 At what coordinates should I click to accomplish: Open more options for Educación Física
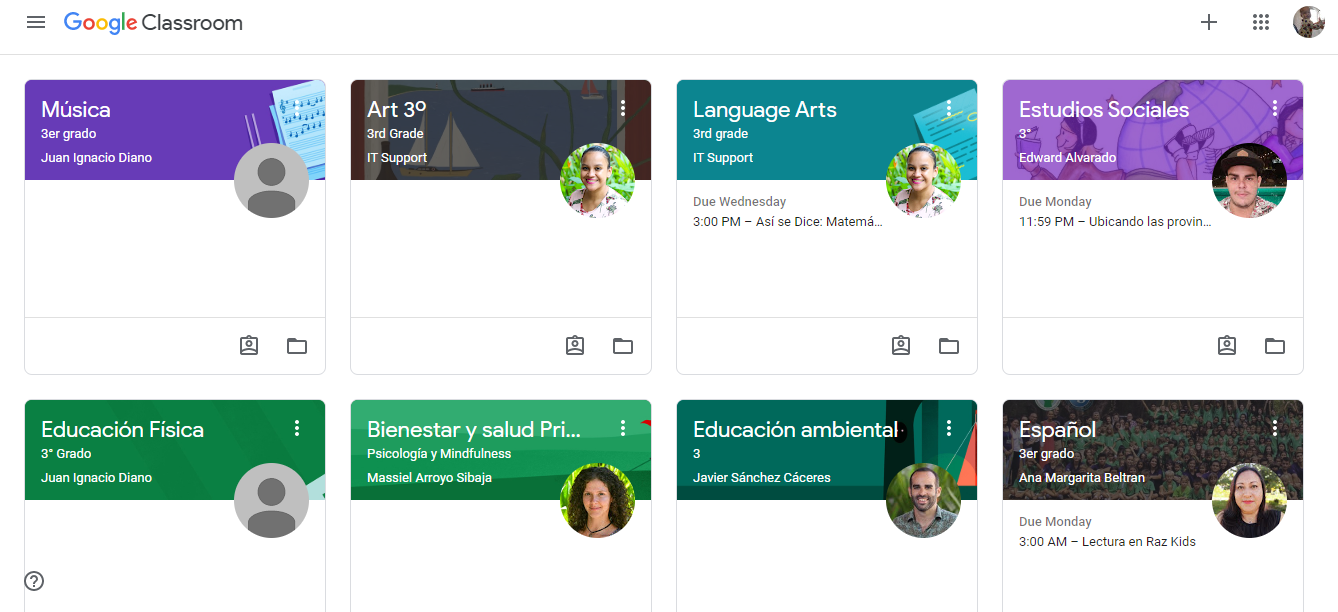click(x=297, y=428)
